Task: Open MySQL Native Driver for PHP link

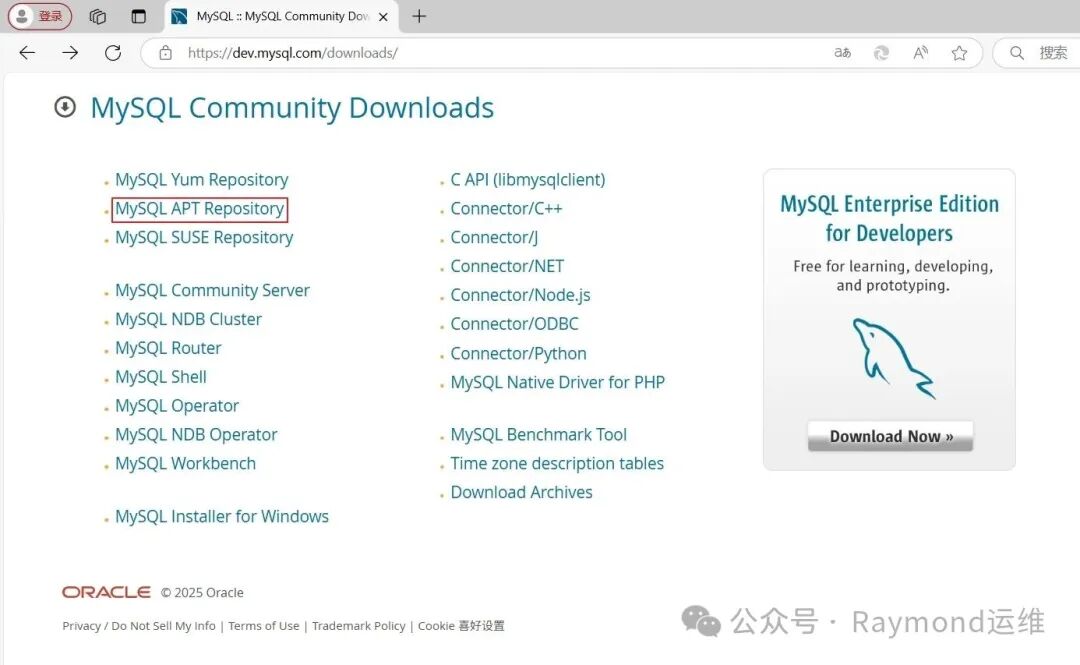Action: click(x=558, y=382)
